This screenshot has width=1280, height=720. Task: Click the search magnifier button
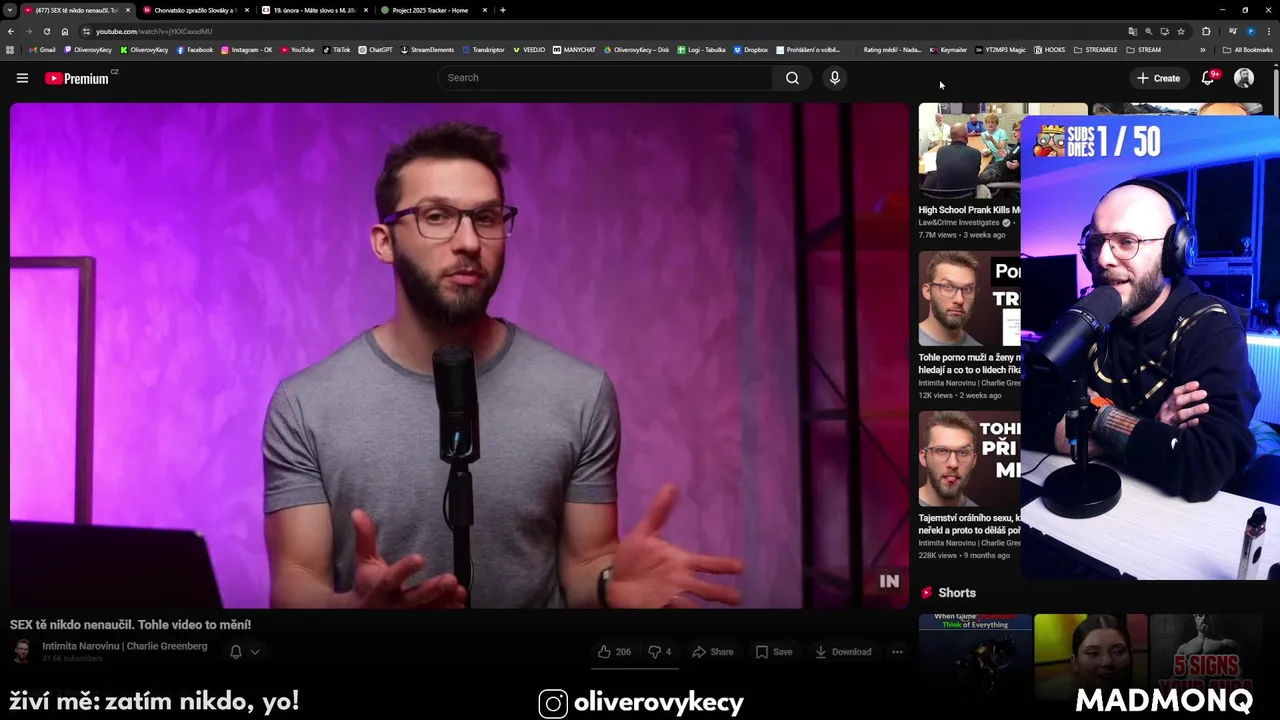click(x=792, y=78)
